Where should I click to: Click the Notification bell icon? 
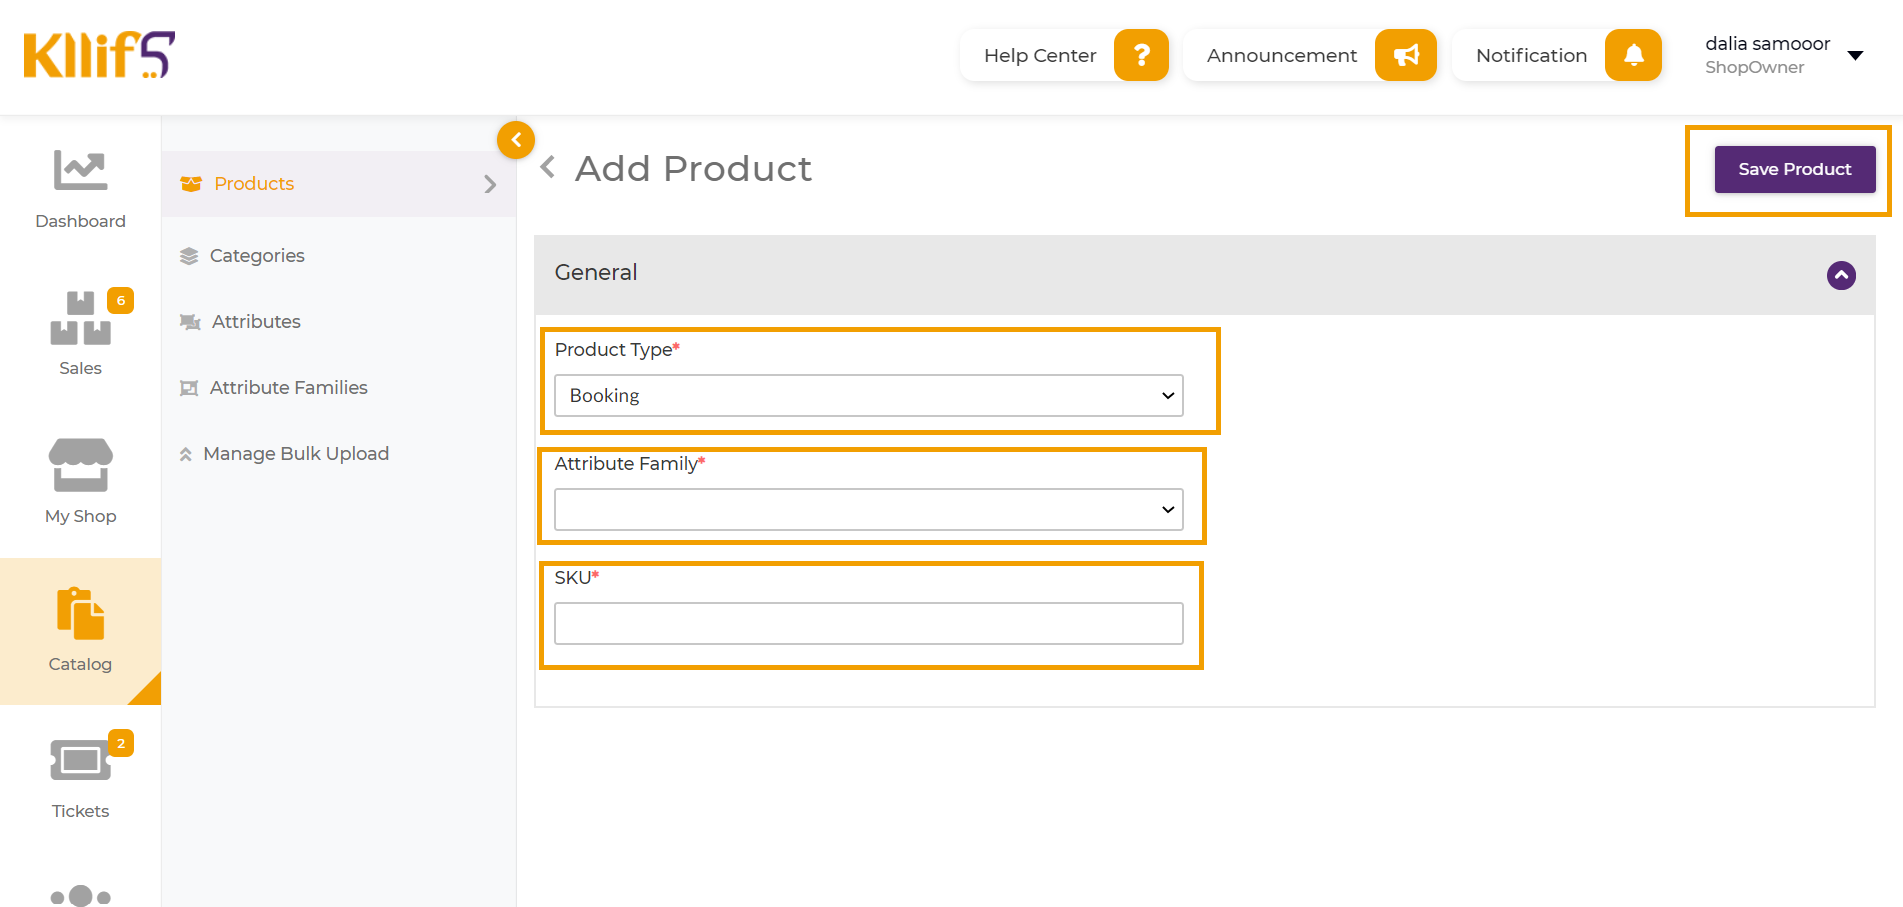(1633, 55)
